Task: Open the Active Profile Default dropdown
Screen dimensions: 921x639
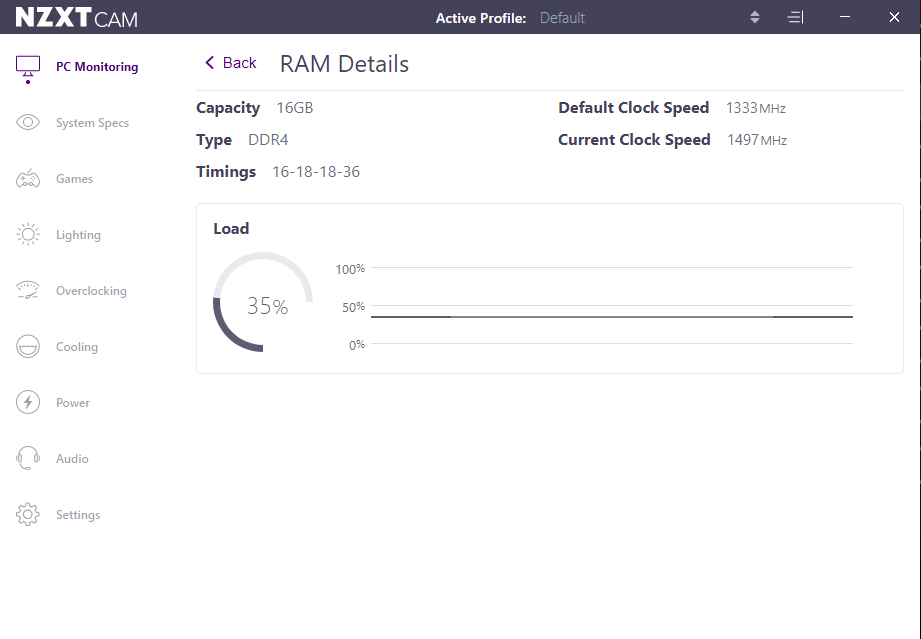Action: pos(563,18)
